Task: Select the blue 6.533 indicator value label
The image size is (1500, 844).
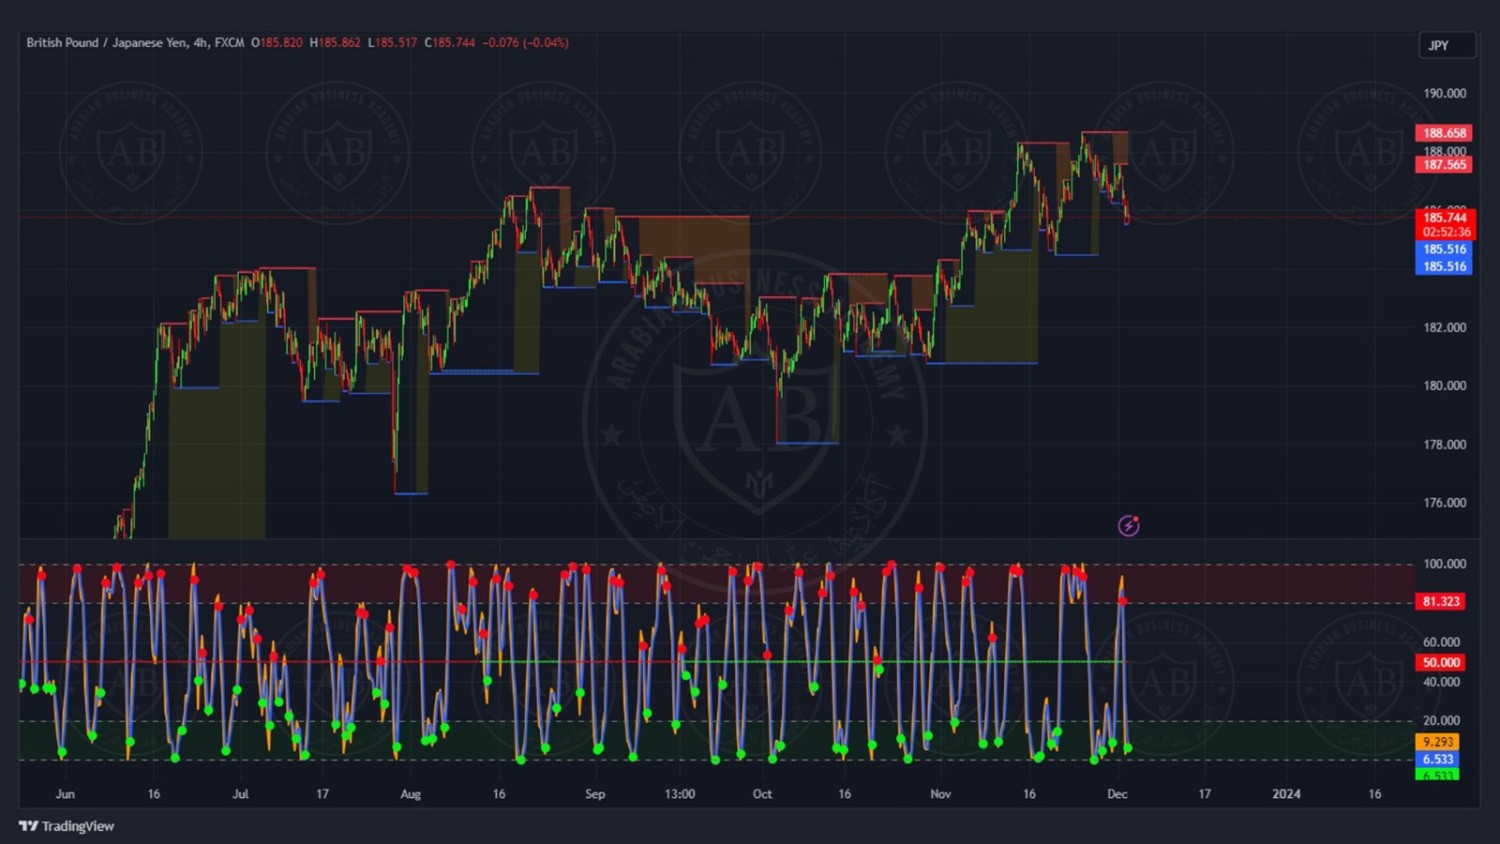Action: click(x=1437, y=759)
